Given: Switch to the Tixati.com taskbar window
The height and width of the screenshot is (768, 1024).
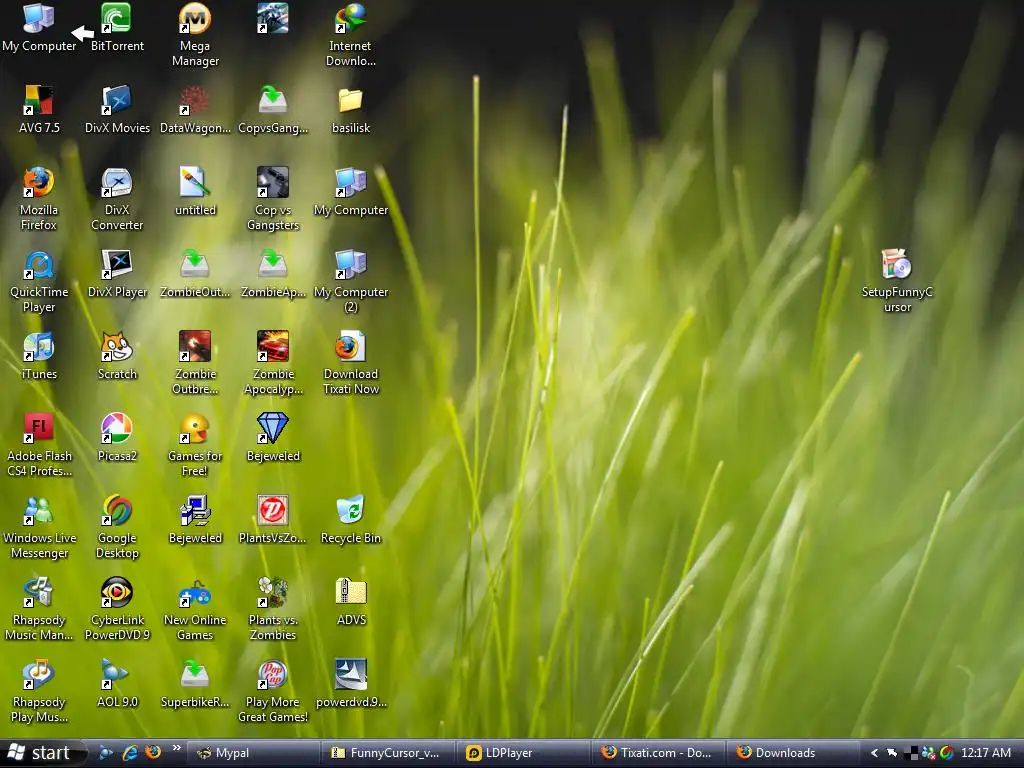Looking at the screenshot, I should click(659, 753).
